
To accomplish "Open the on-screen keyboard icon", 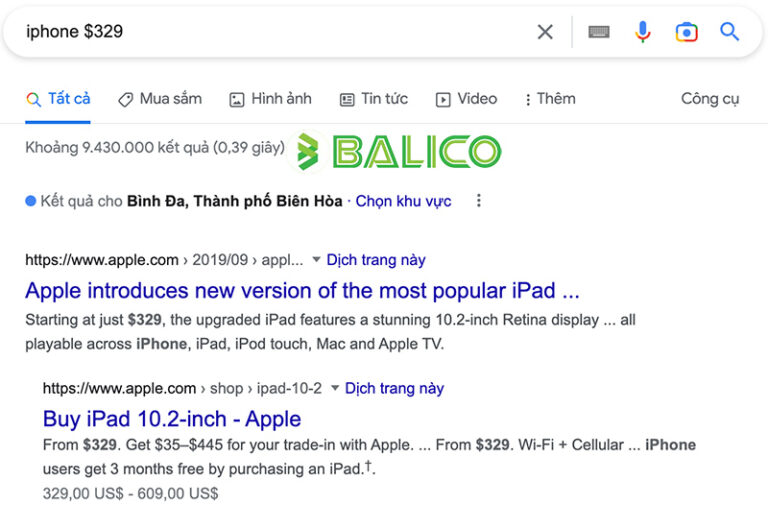I will (599, 32).
